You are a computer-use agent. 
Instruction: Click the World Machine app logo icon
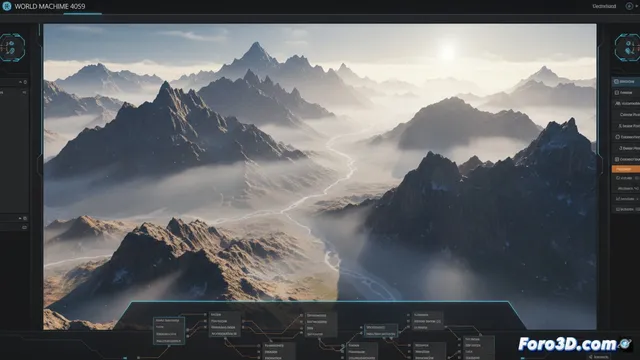(7, 6)
